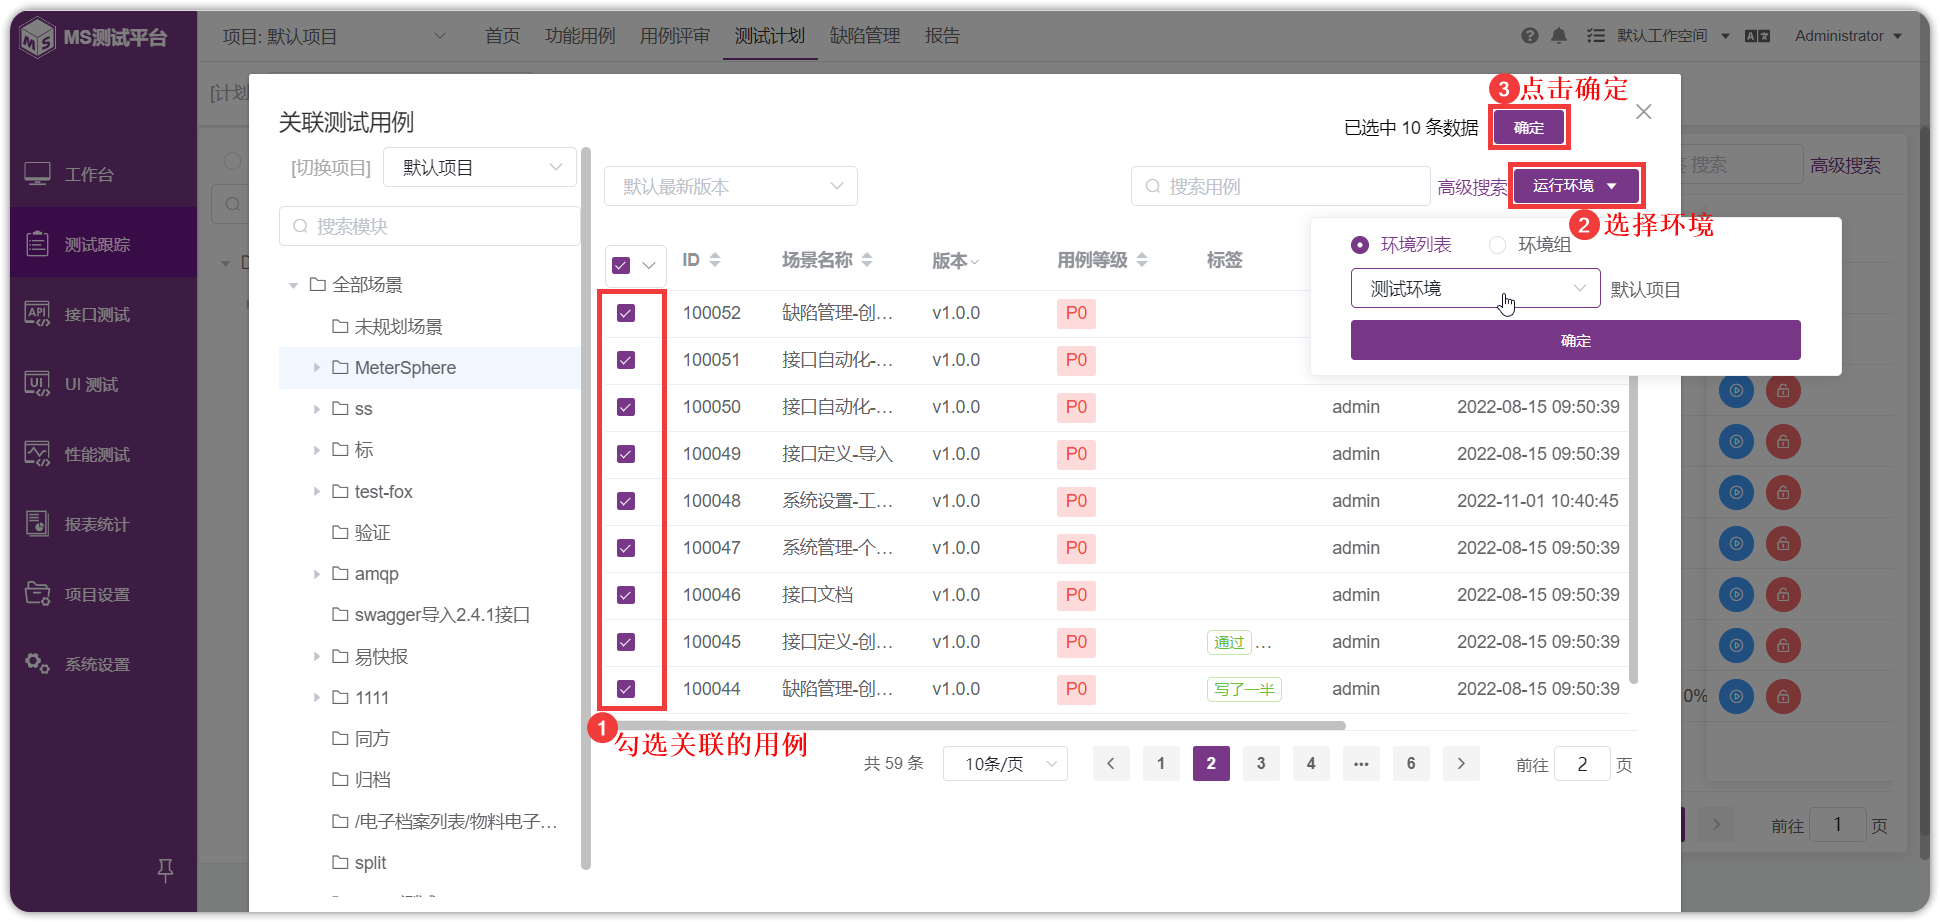
Task: Open 高级搜索 link in dialog
Action: [x=1473, y=187]
